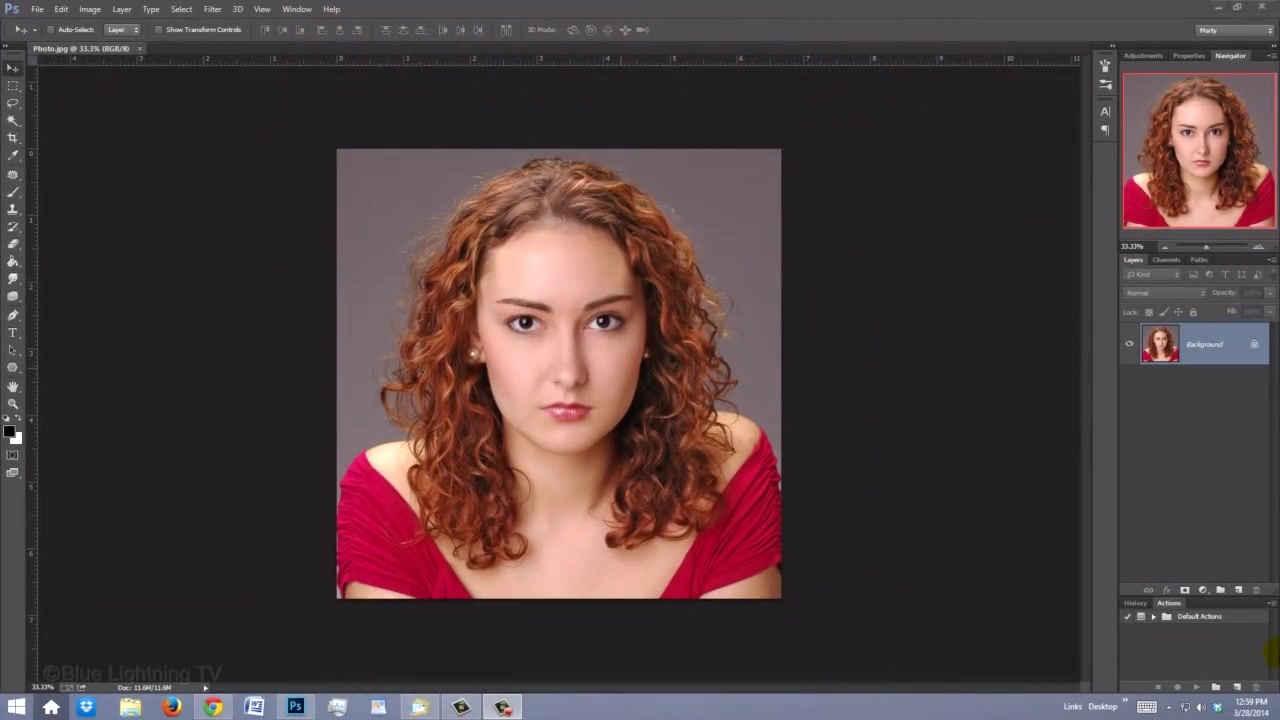The image size is (1280, 720).
Task: Select the Horizontal Type tool
Action: (13, 332)
